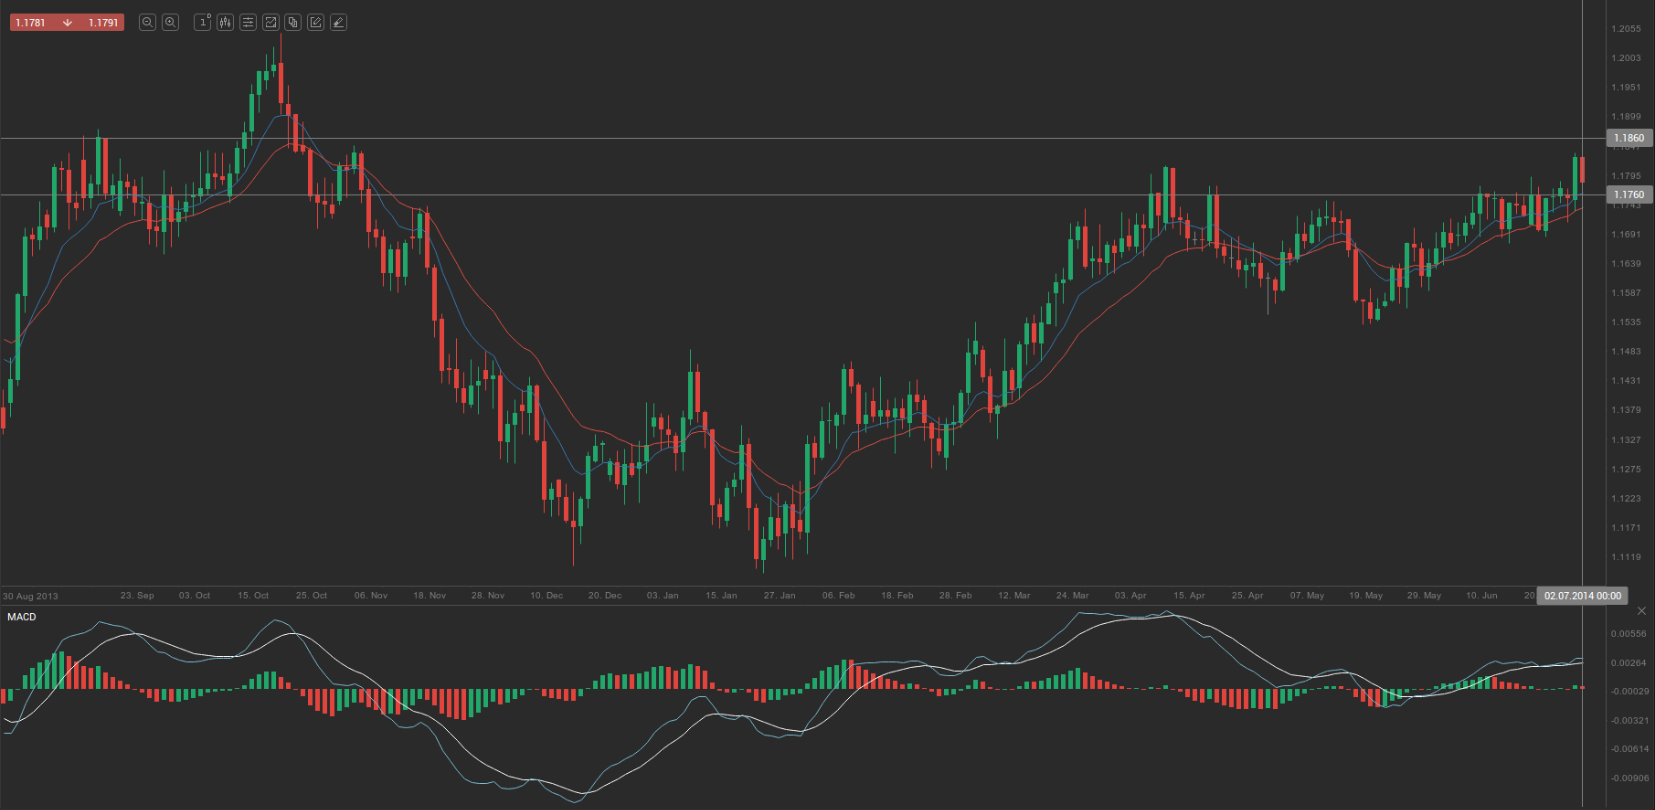Open the indicators settings sliders icon
Image resolution: width=1655 pixels, height=810 pixels.
pos(248,22)
